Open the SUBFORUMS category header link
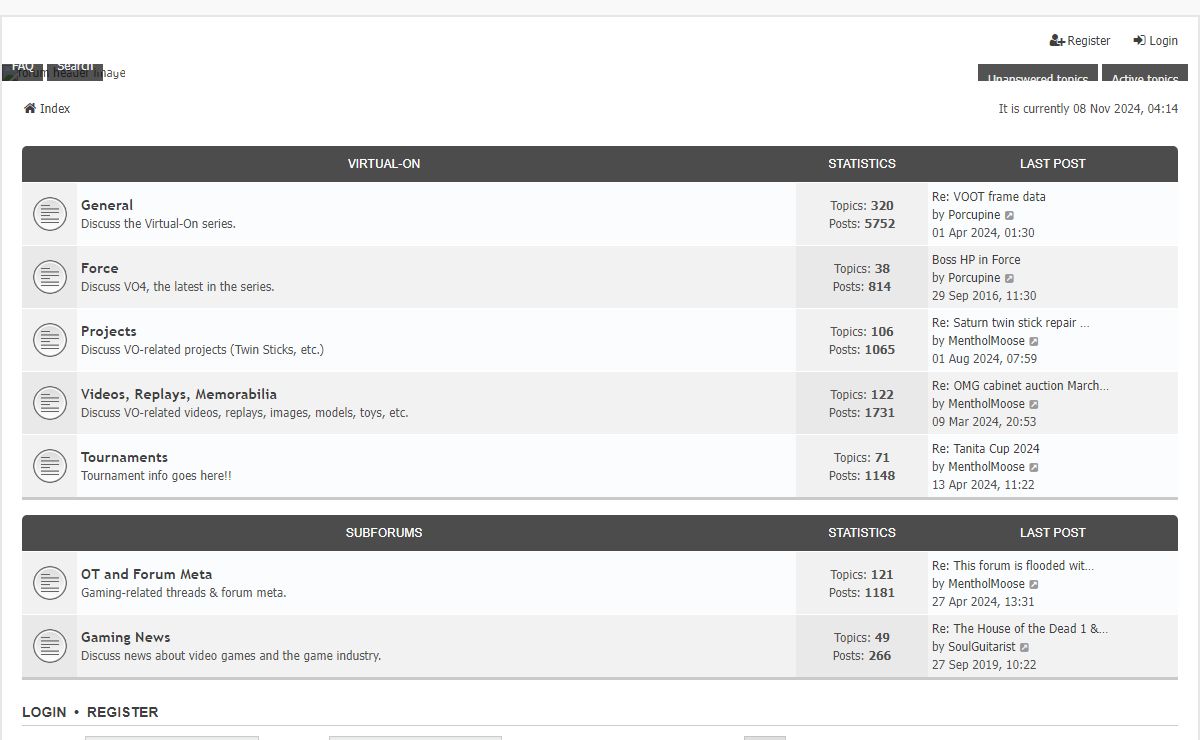The width and height of the screenshot is (1200, 740). [x=384, y=532]
